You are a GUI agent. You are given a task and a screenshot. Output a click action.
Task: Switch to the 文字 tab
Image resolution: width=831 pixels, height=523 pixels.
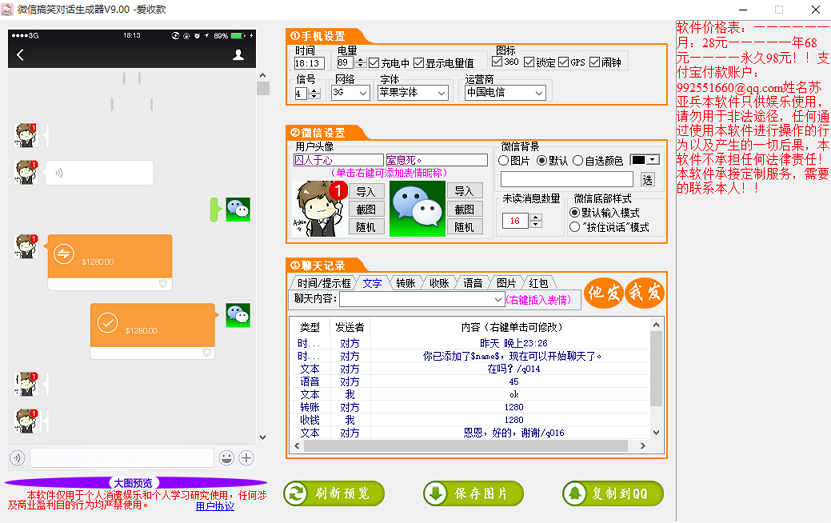(x=372, y=283)
